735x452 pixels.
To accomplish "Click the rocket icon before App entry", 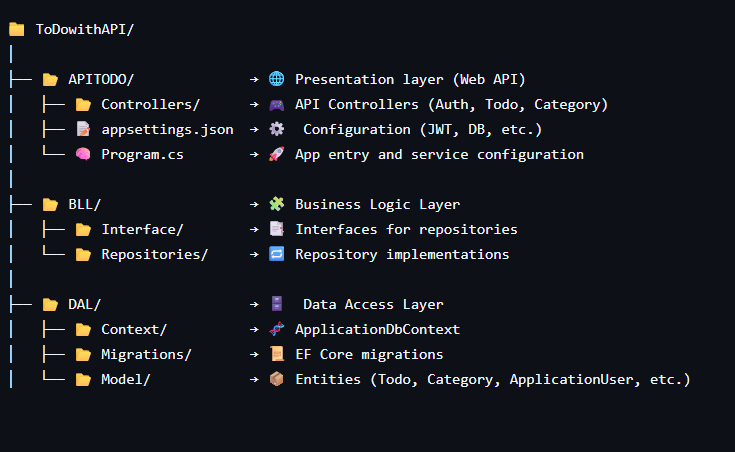I will pos(277,154).
